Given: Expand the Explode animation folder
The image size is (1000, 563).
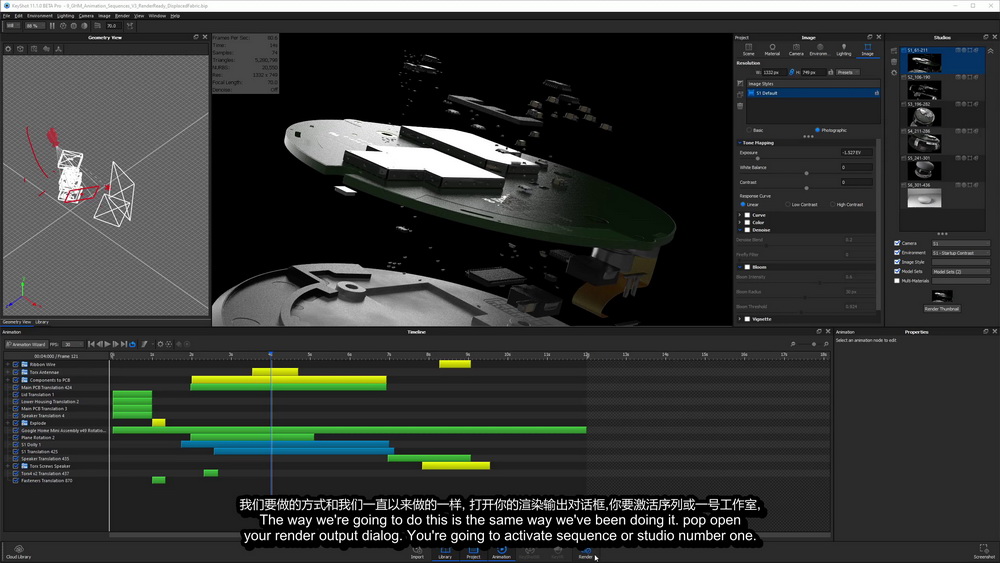Looking at the screenshot, I should (8, 423).
